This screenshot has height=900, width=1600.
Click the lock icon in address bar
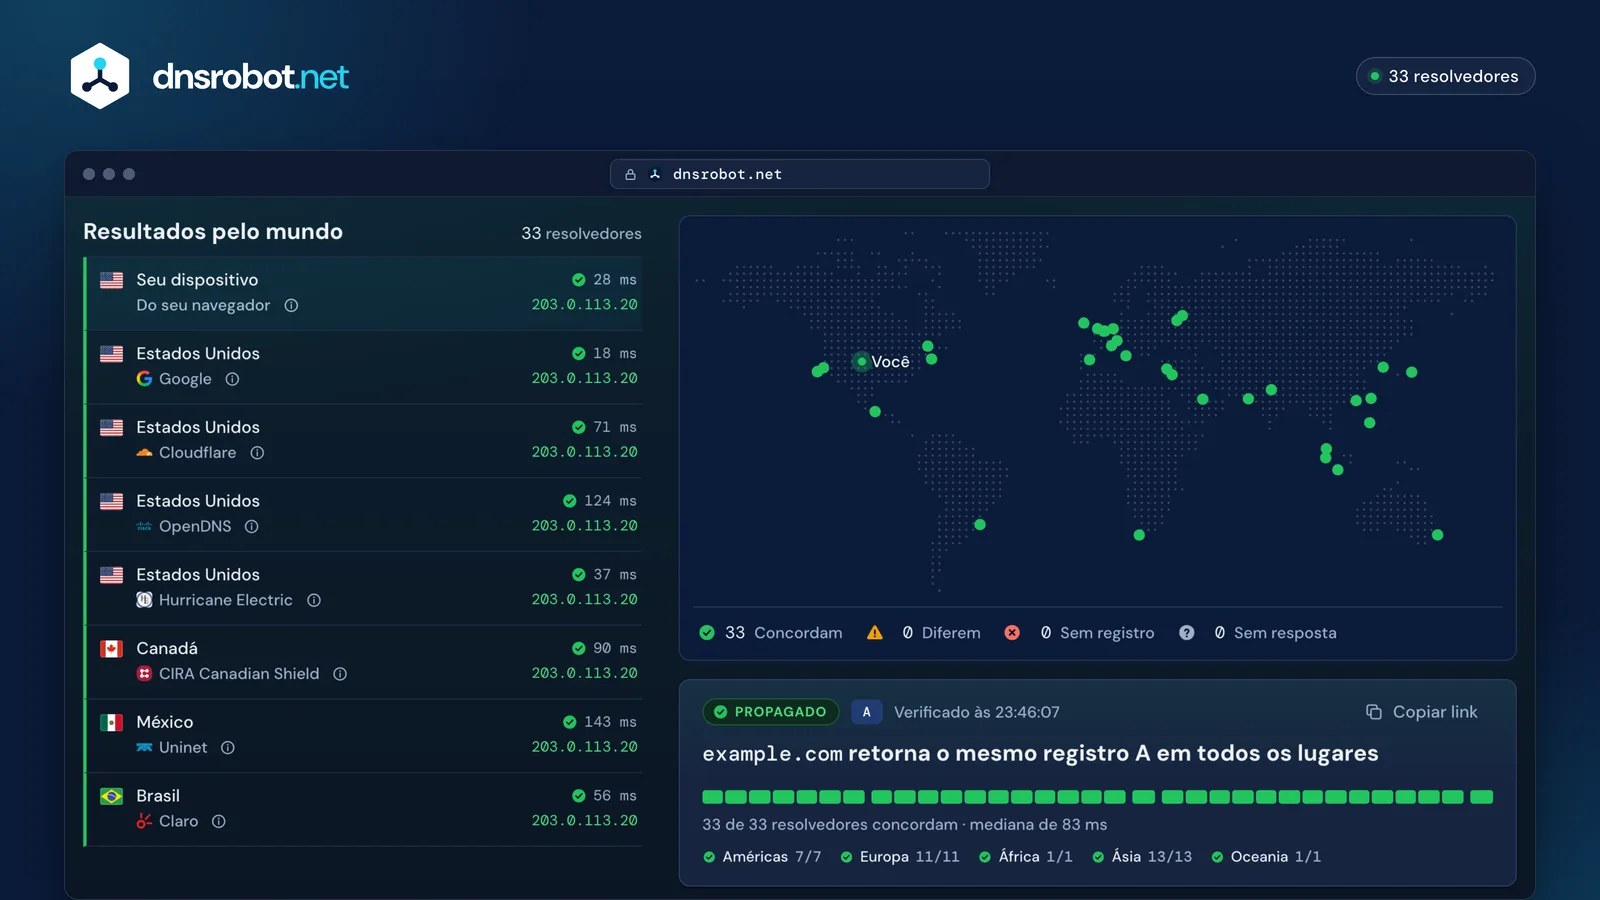tap(630, 174)
